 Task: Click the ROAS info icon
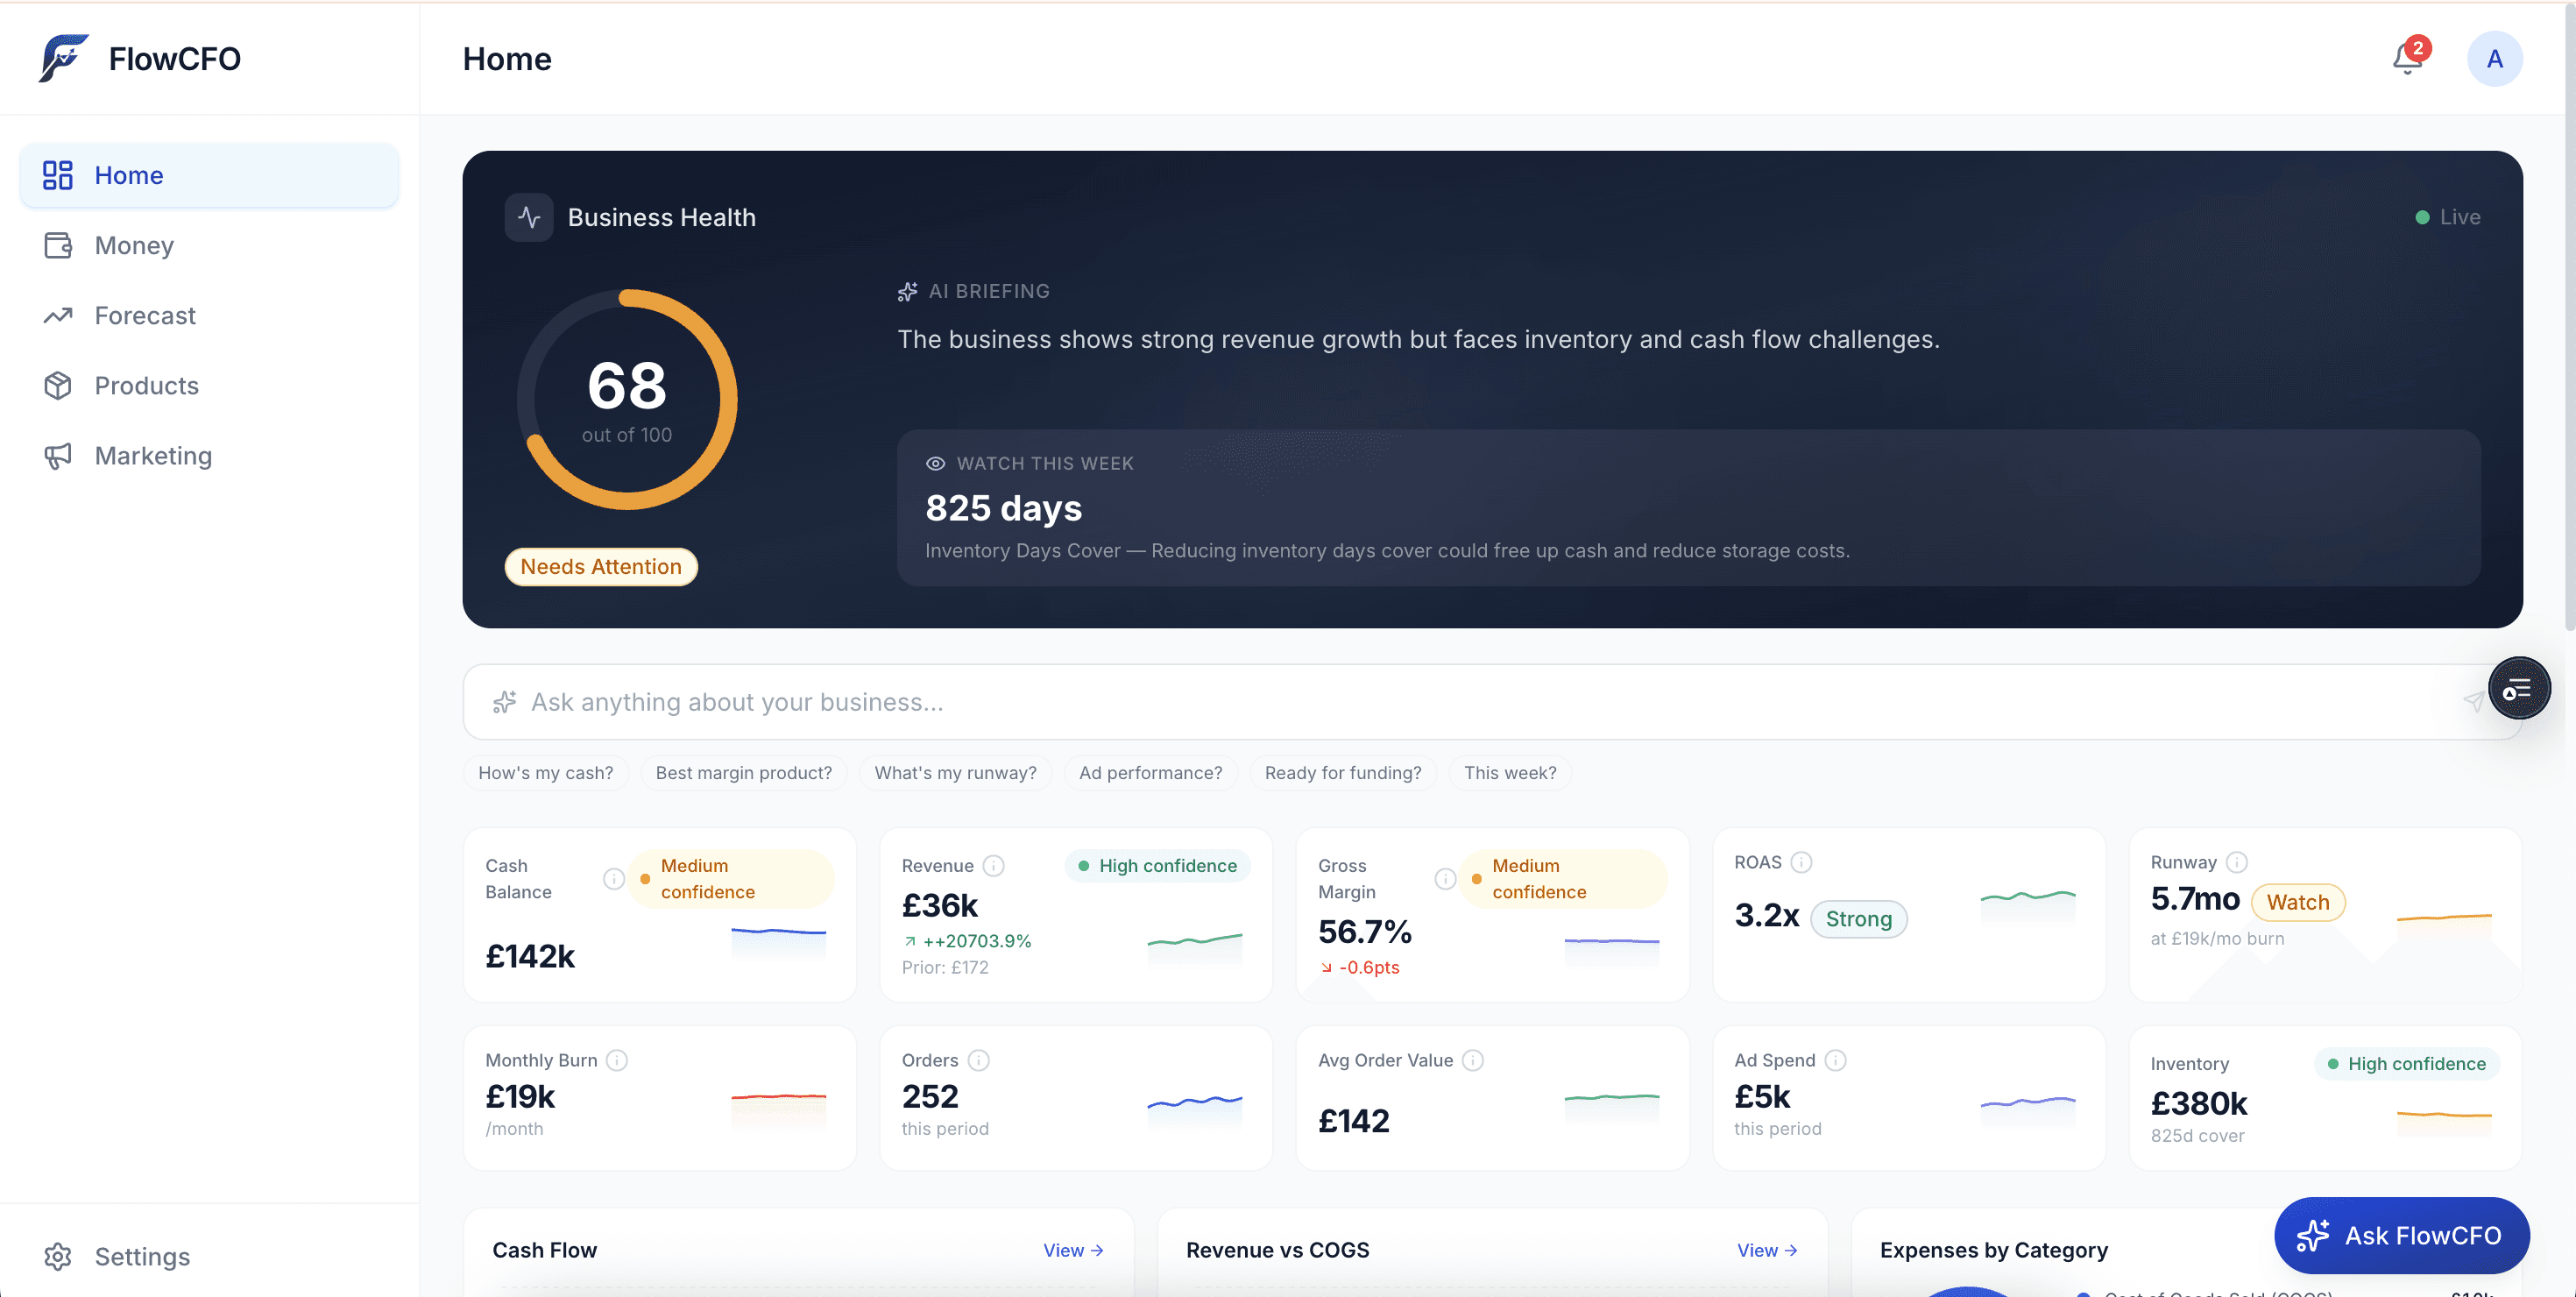click(1801, 861)
